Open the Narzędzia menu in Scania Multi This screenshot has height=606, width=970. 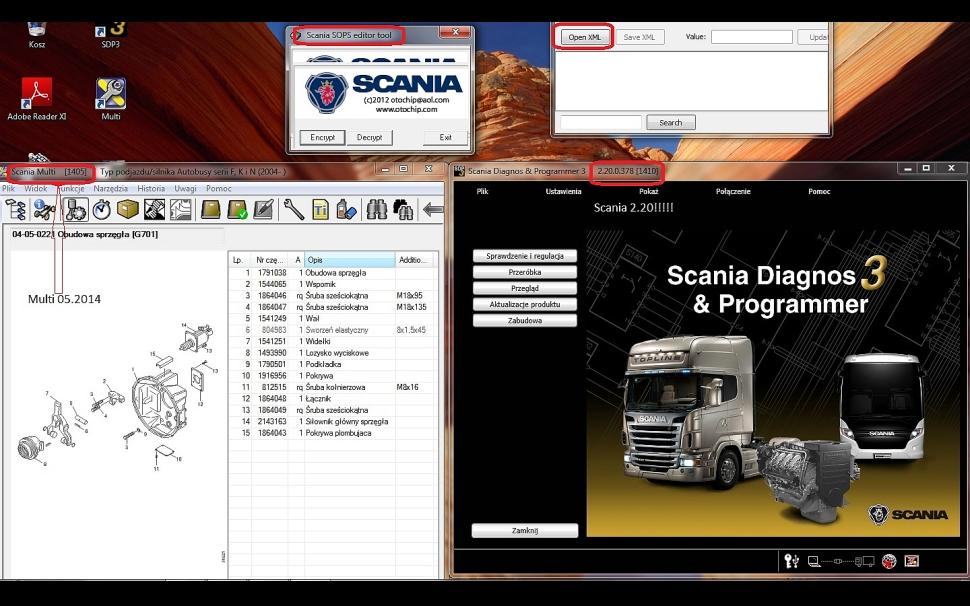pyautogui.click(x=110, y=189)
